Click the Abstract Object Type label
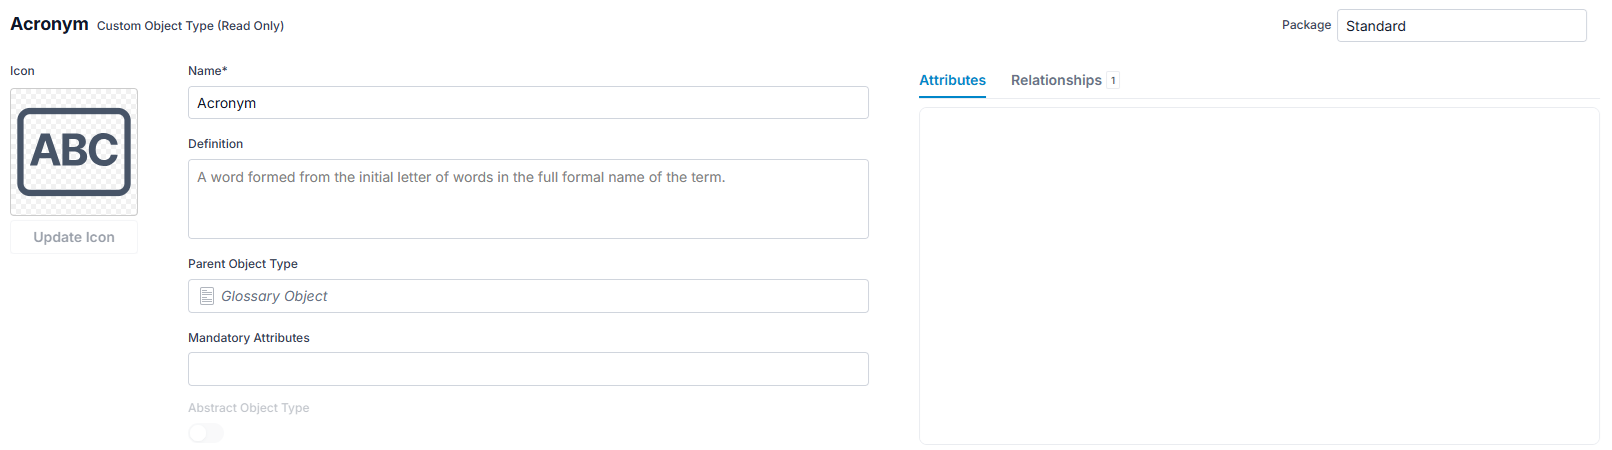 pos(249,408)
